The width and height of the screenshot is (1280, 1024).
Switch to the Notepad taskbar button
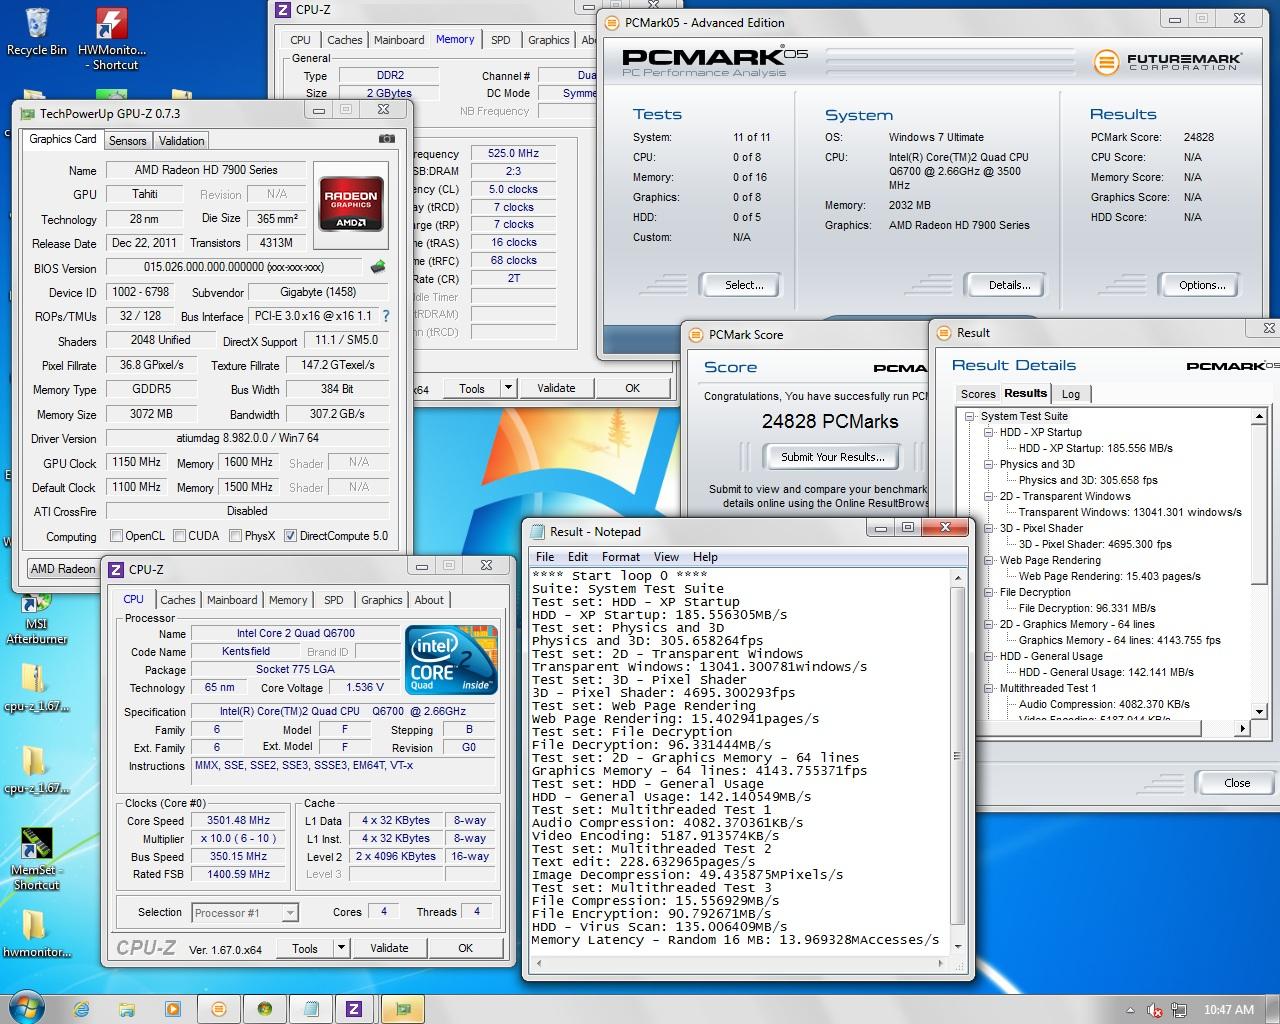[311, 1008]
